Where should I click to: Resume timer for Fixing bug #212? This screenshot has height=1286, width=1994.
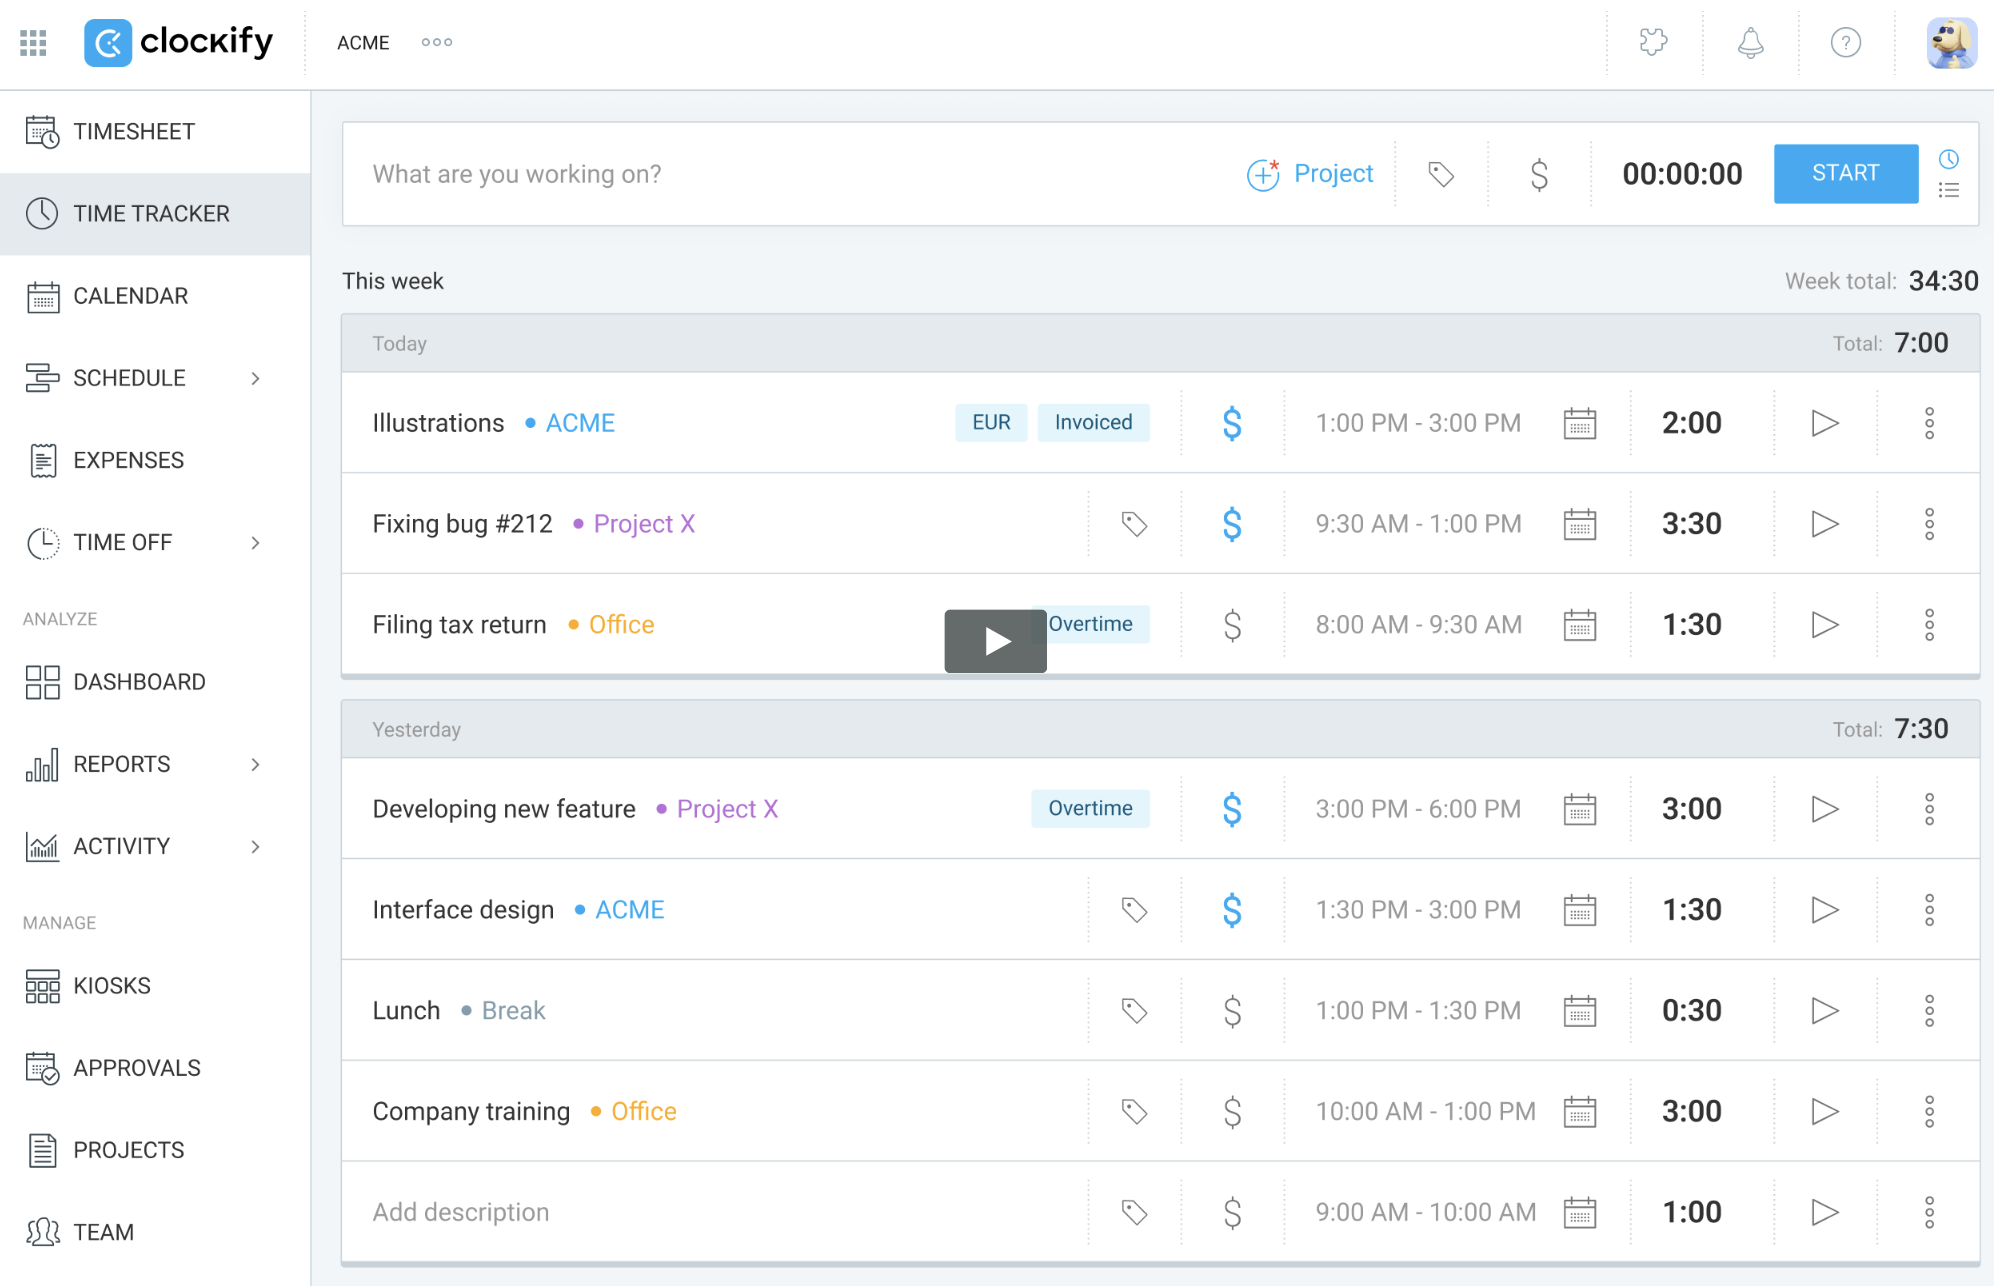(x=1825, y=524)
